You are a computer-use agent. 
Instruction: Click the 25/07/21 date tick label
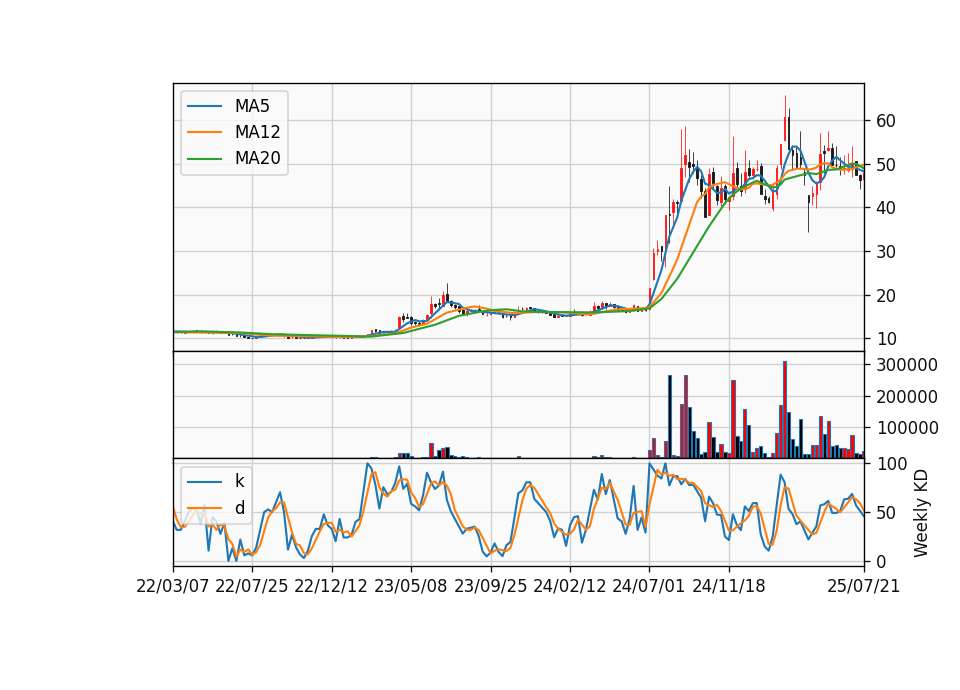[863, 587]
